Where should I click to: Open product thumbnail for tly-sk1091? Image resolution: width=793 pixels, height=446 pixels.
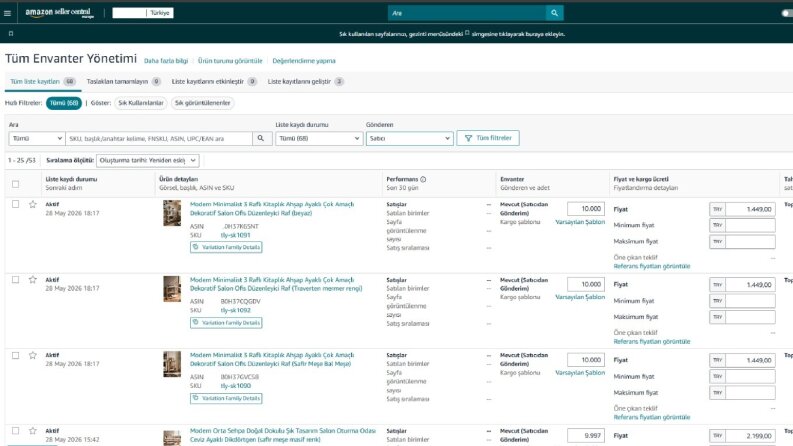[x=172, y=213]
